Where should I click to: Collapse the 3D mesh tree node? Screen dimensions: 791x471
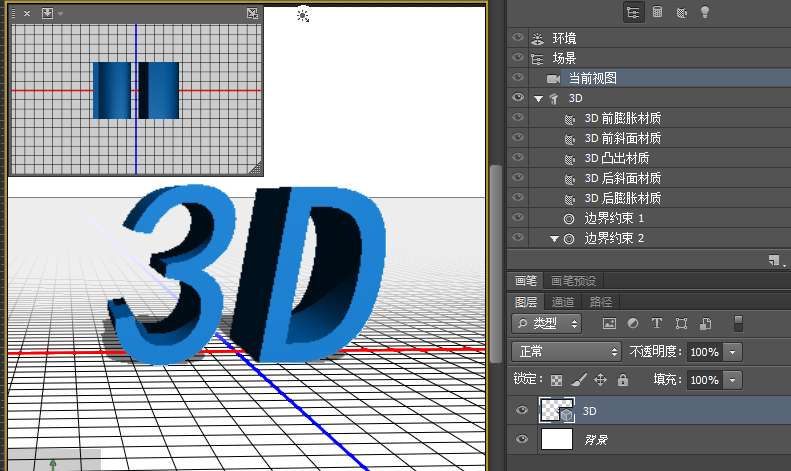tap(538, 99)
